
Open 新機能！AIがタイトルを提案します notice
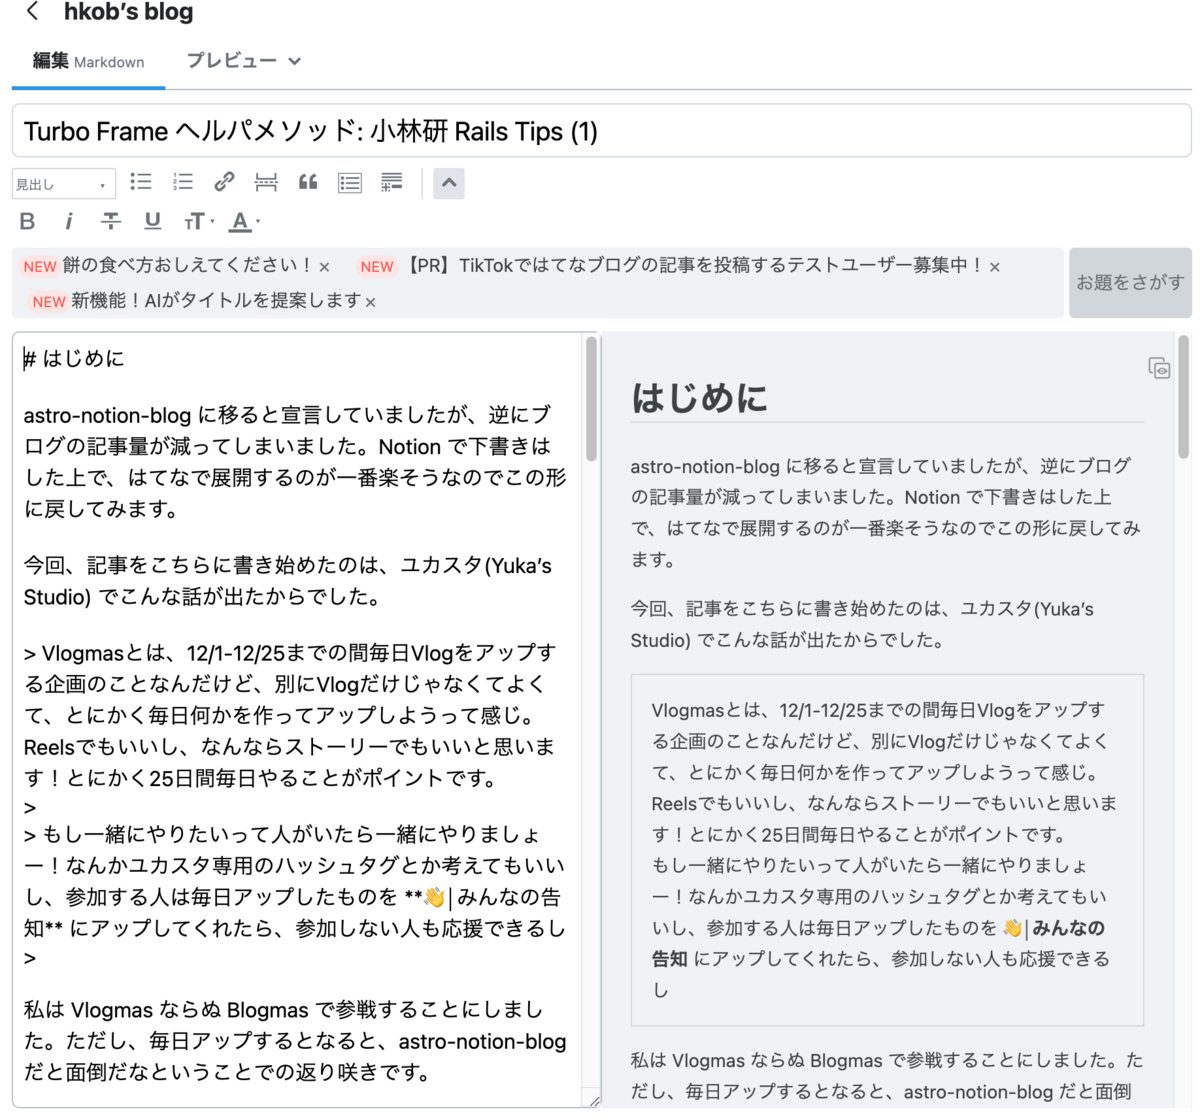point(216,300)
